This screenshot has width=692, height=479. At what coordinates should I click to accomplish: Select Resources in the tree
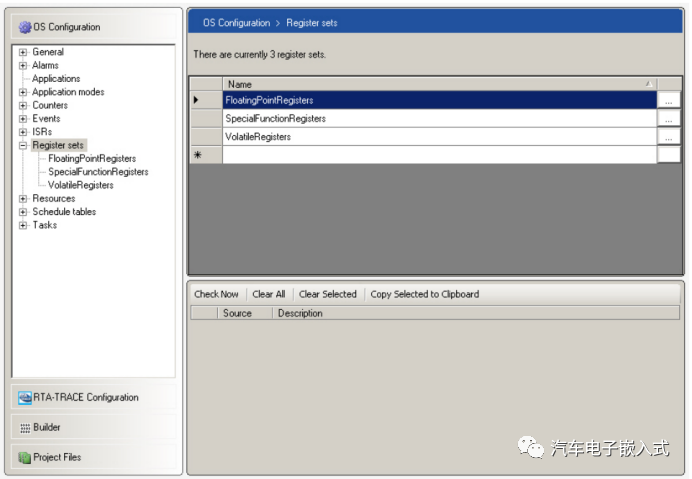coord(54,199)
